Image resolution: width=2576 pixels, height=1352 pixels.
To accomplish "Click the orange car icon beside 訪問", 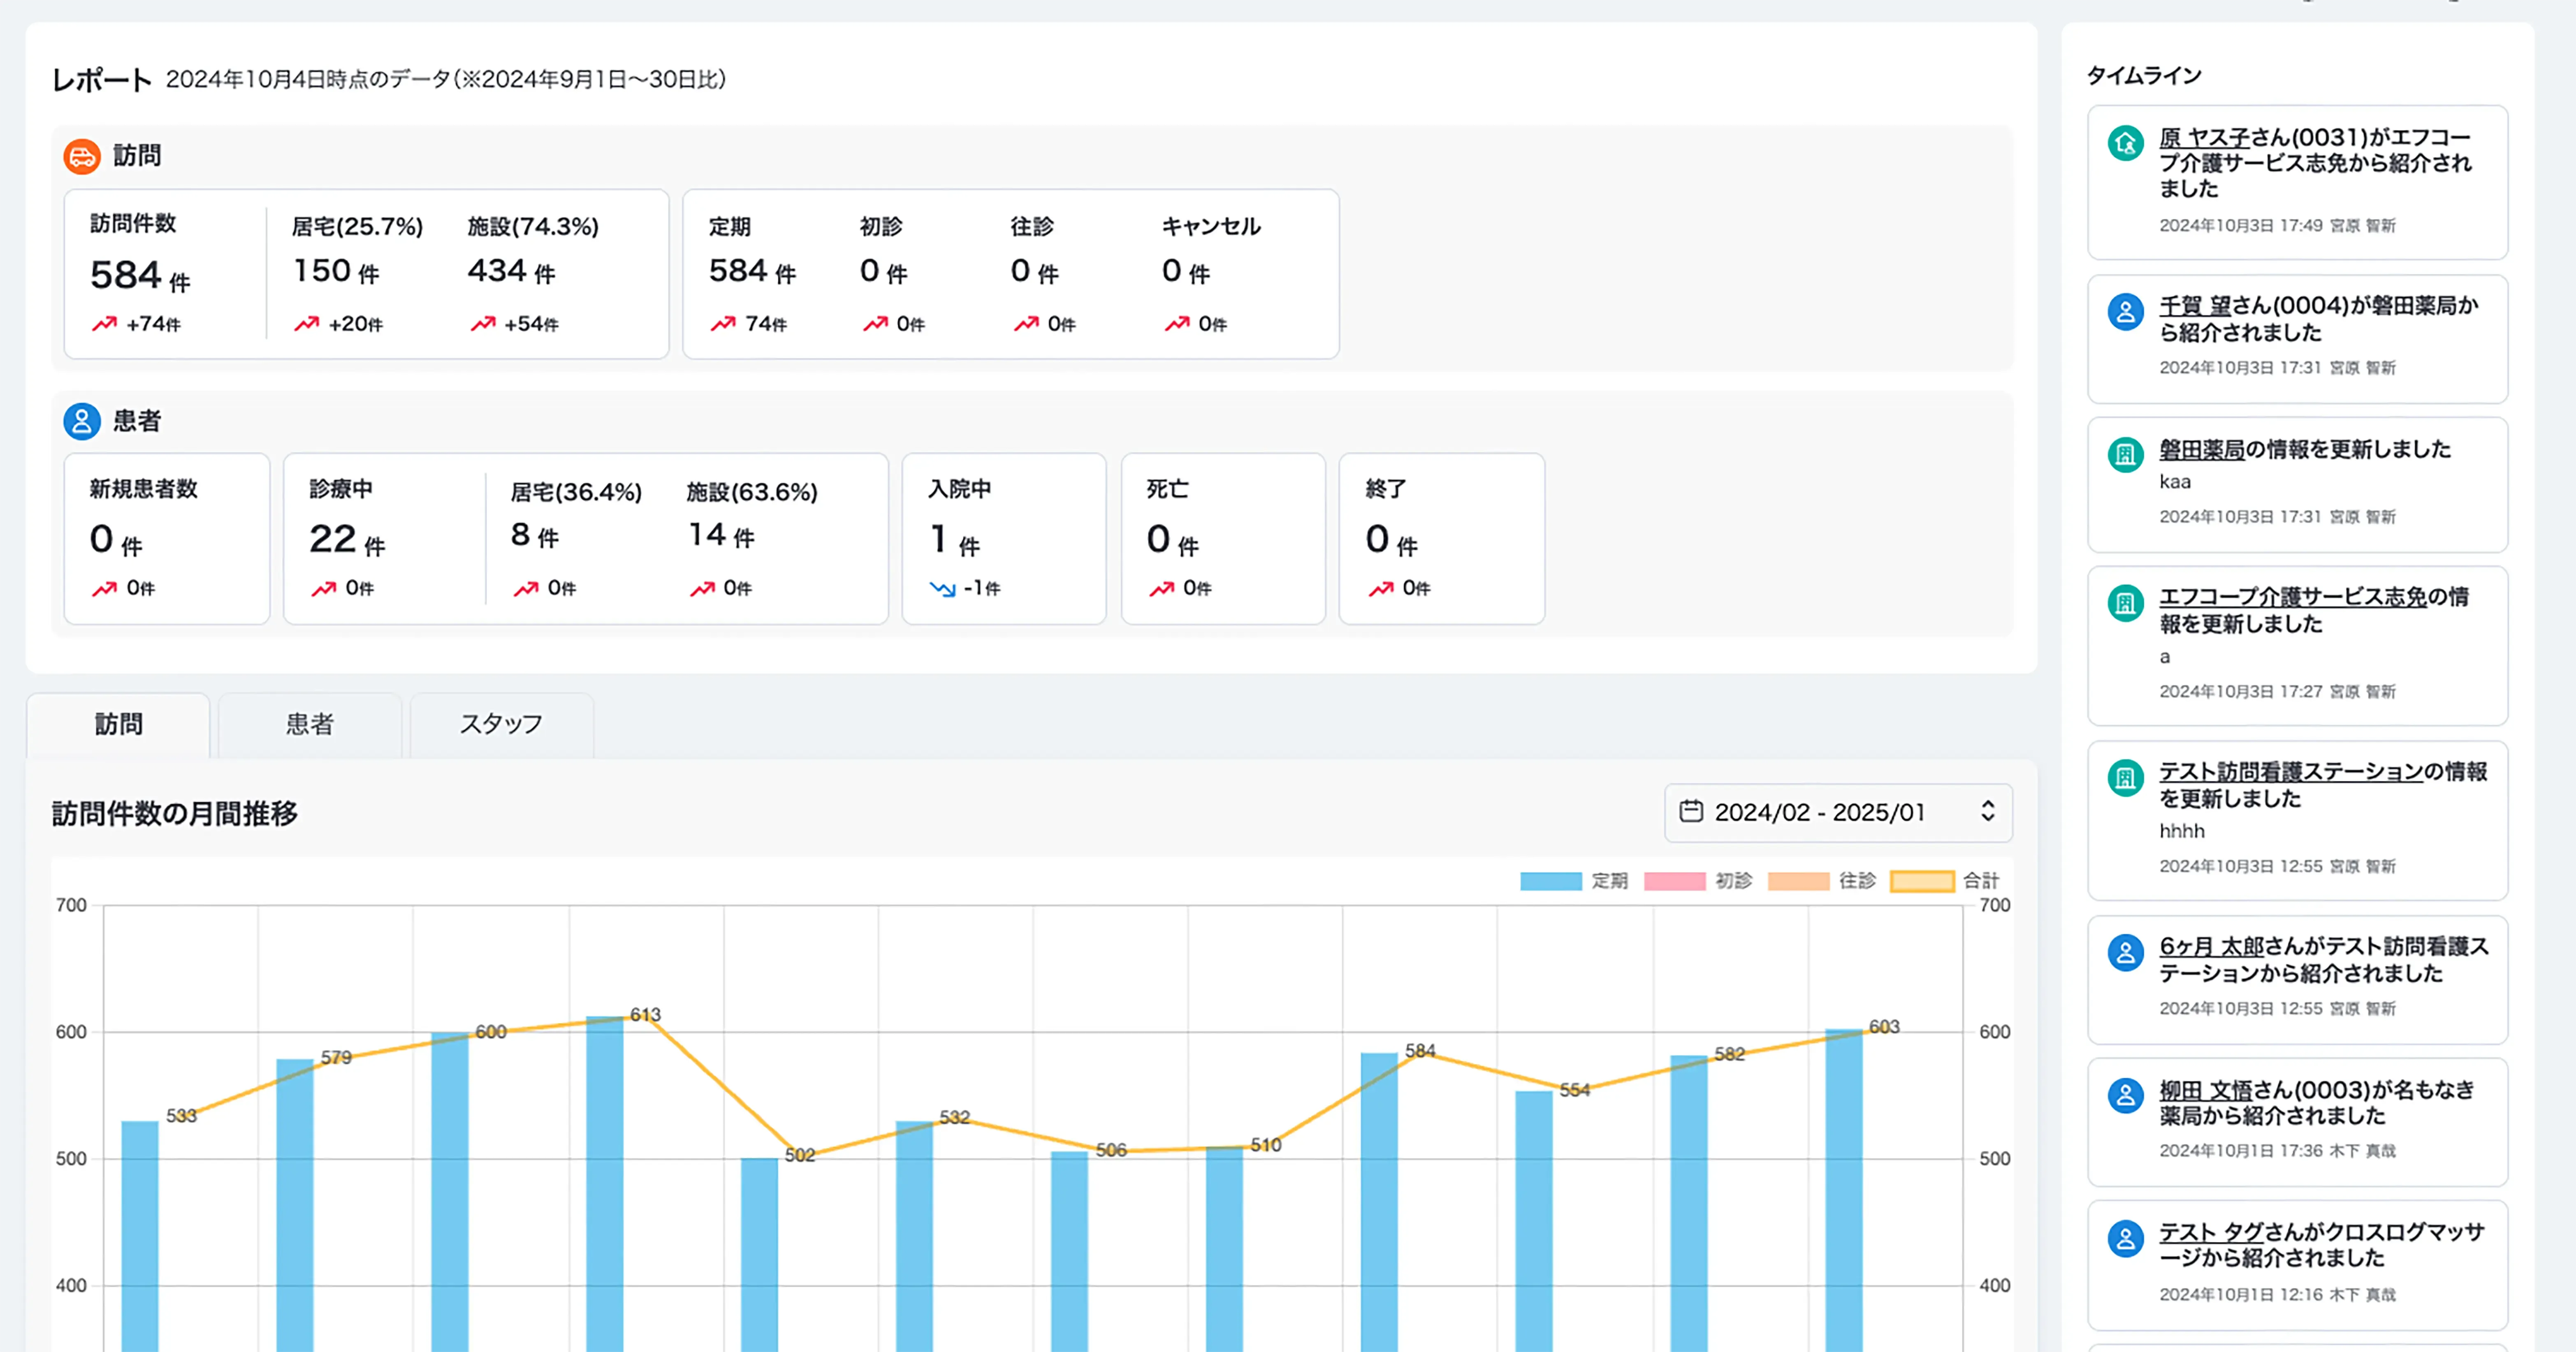I will pyautogui.click(x=82, y=156).
